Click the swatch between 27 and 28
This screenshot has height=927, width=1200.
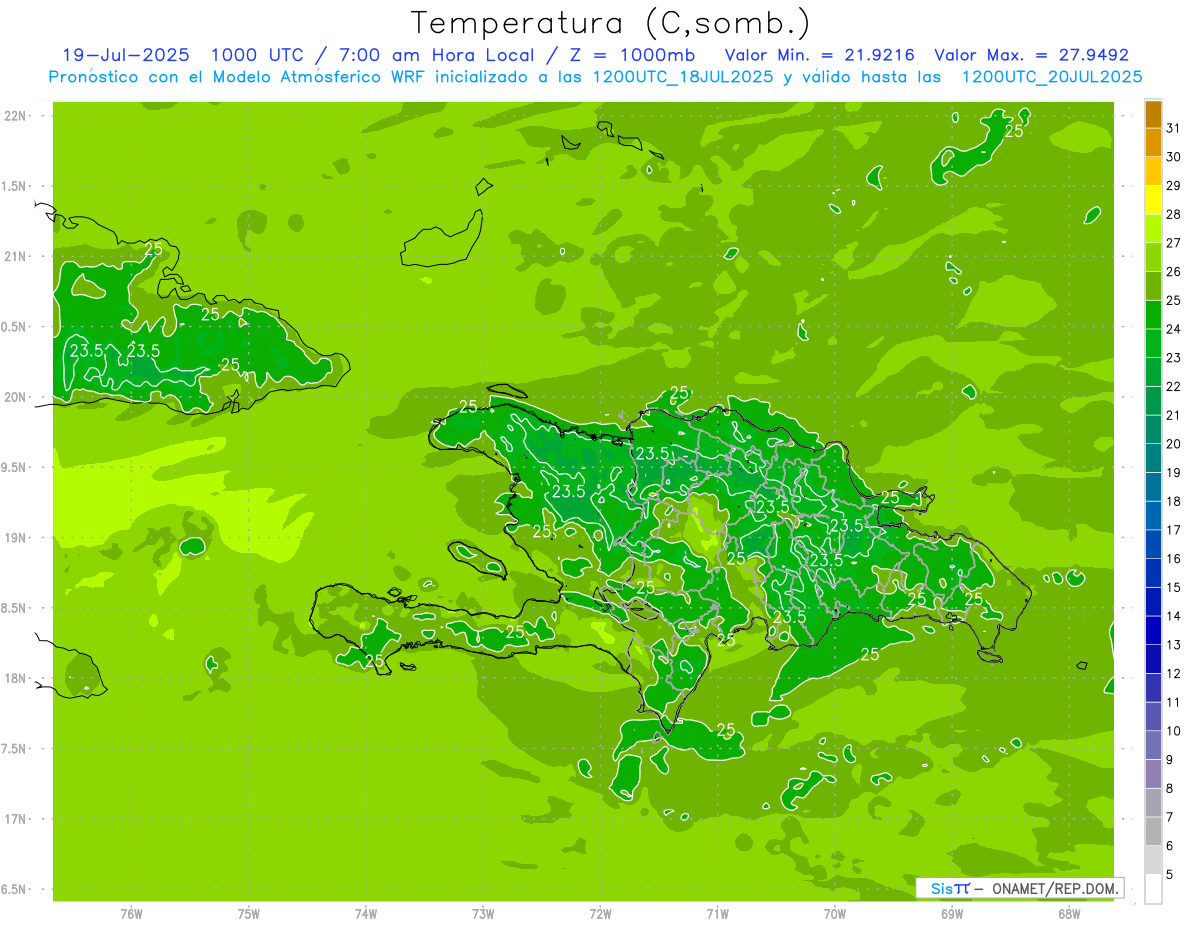point(1153,229)
